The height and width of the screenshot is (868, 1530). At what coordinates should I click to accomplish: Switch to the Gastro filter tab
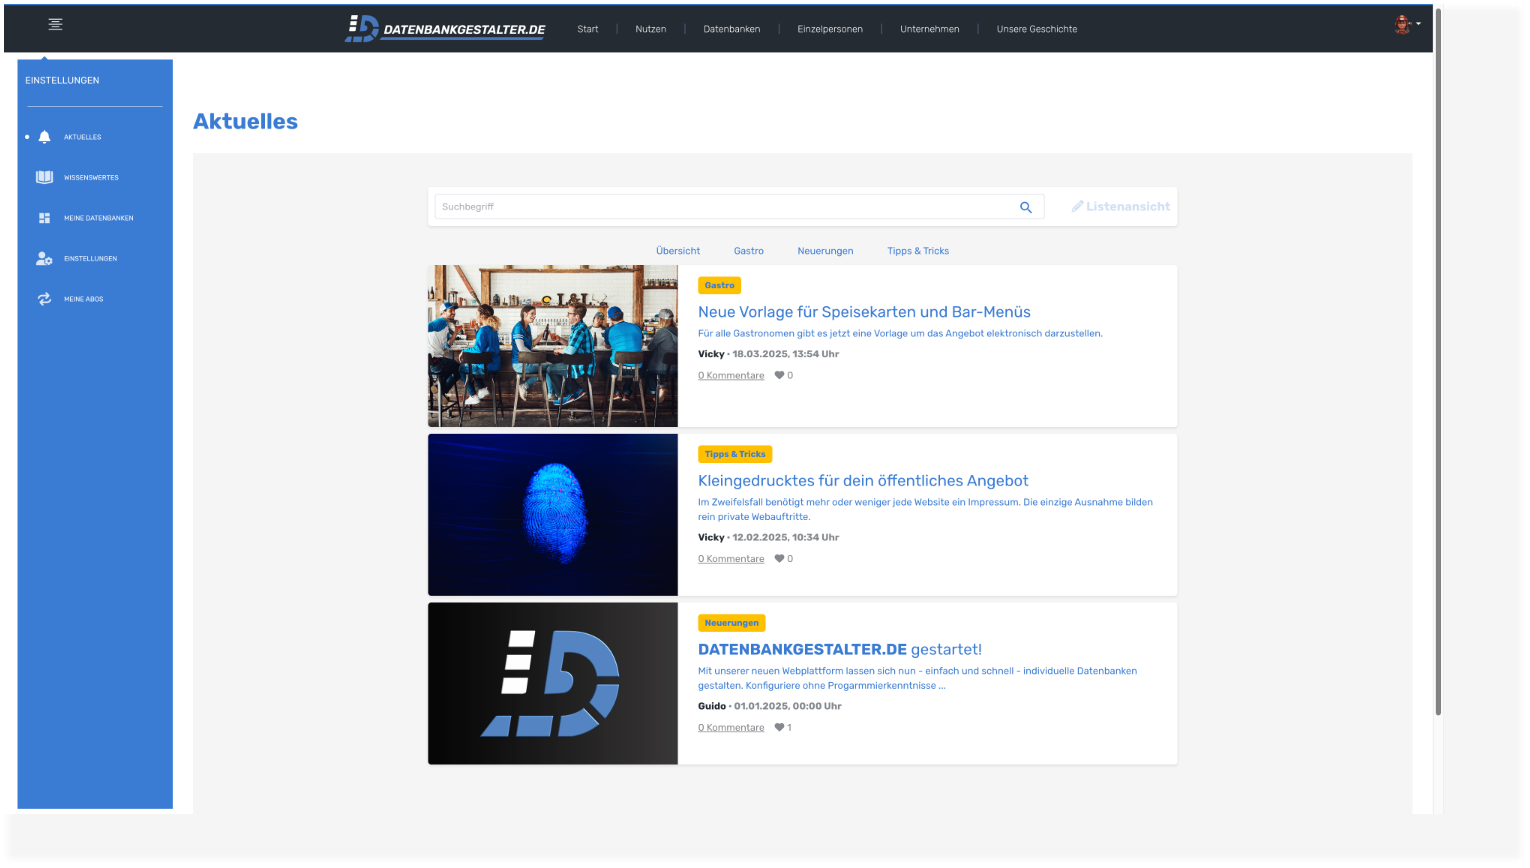[x=749, y=251]
